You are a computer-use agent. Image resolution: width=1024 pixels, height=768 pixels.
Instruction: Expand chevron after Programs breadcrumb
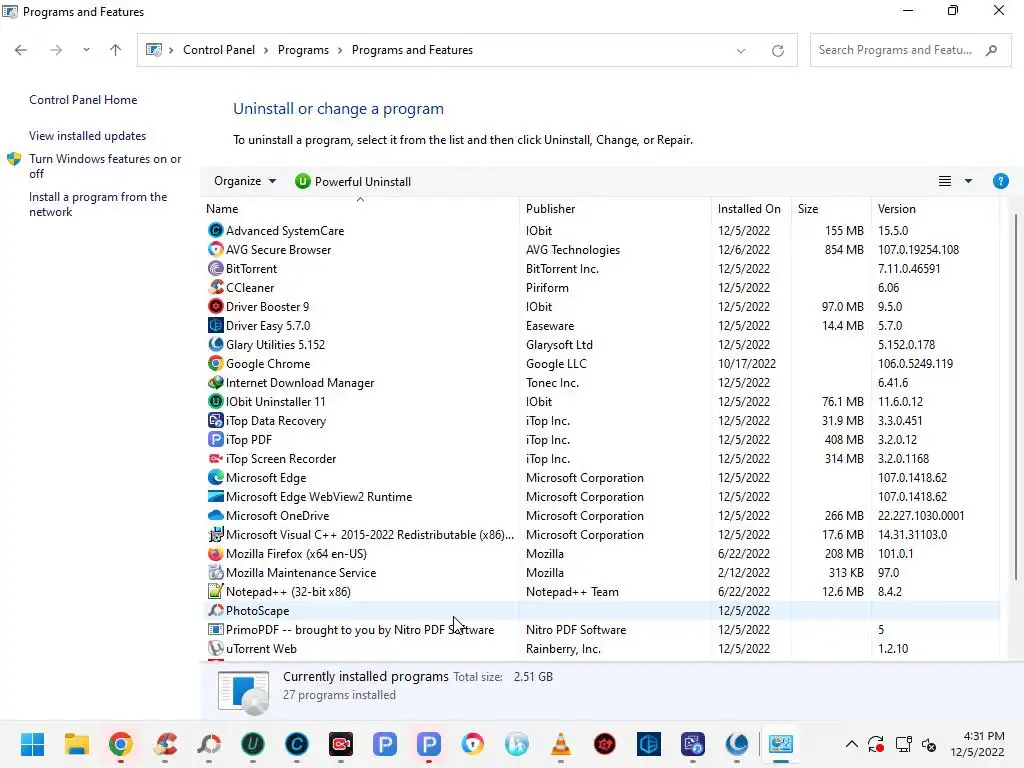tap(340, 50)
